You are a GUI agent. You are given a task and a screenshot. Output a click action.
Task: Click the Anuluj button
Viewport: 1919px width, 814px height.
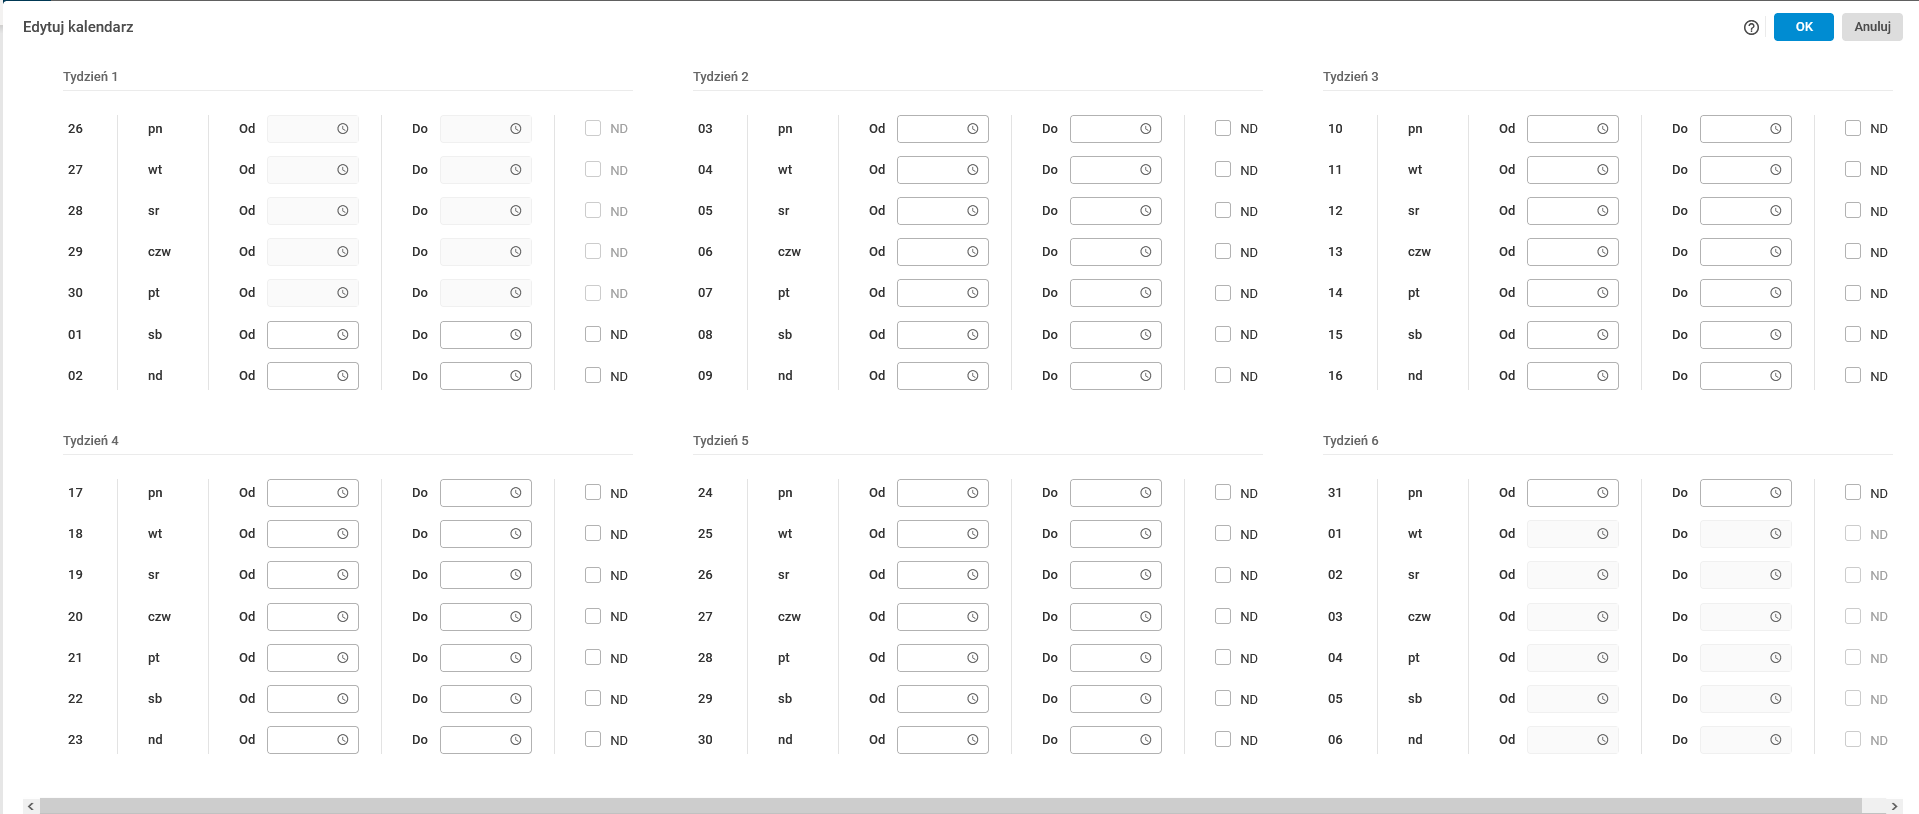tap(1872, 27)
